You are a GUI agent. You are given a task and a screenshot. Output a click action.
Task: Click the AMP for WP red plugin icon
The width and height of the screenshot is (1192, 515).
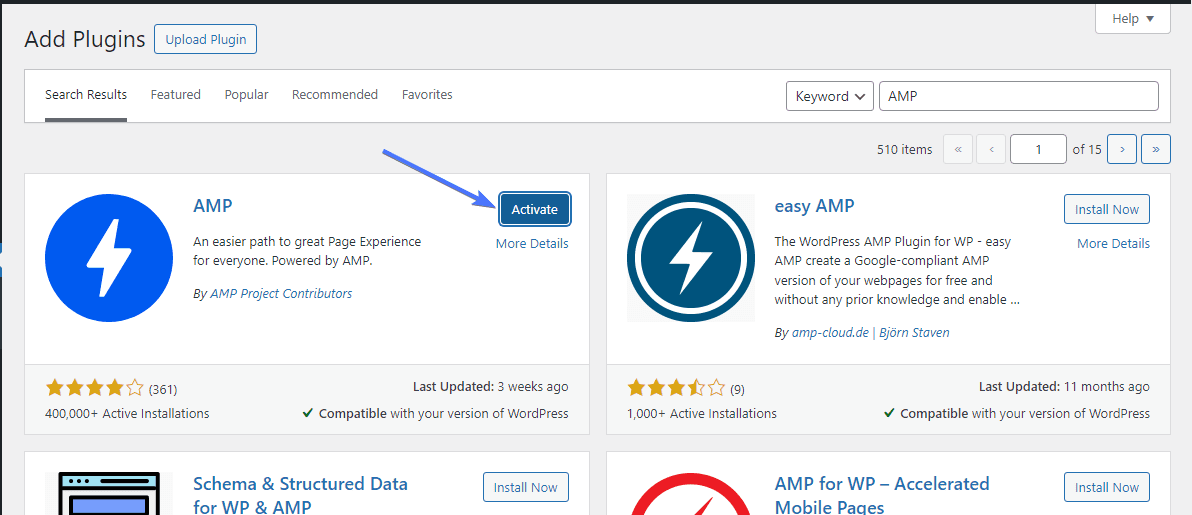[x=691, y=494]
